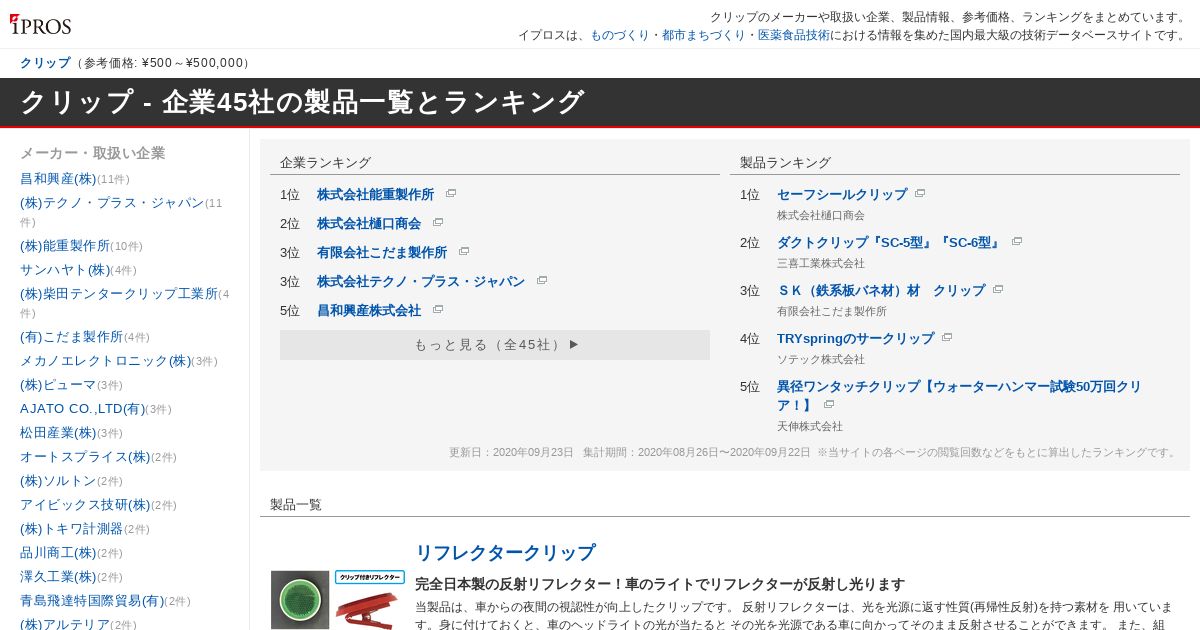Select 品川商工(株) in sidebar
The height and width of the screenshot is (630, 1200).
(x=58, y=553)
